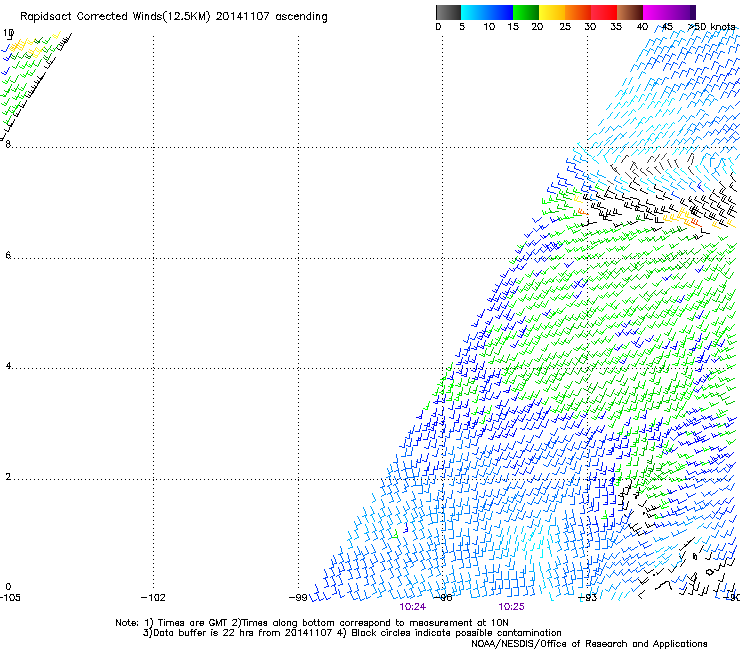Click the green 15-20 knots legend swatch

point(526,12)
